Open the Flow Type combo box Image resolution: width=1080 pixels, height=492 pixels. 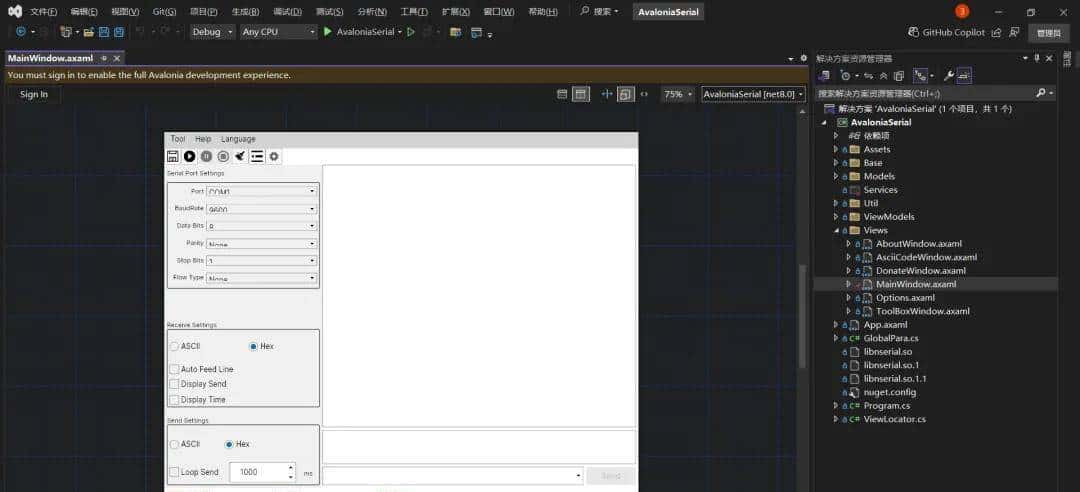click(262, 278)
